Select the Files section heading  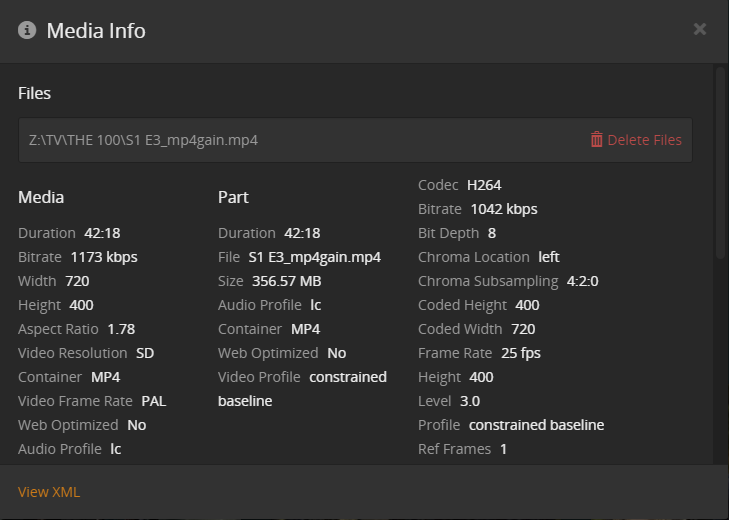click(34, 93)
